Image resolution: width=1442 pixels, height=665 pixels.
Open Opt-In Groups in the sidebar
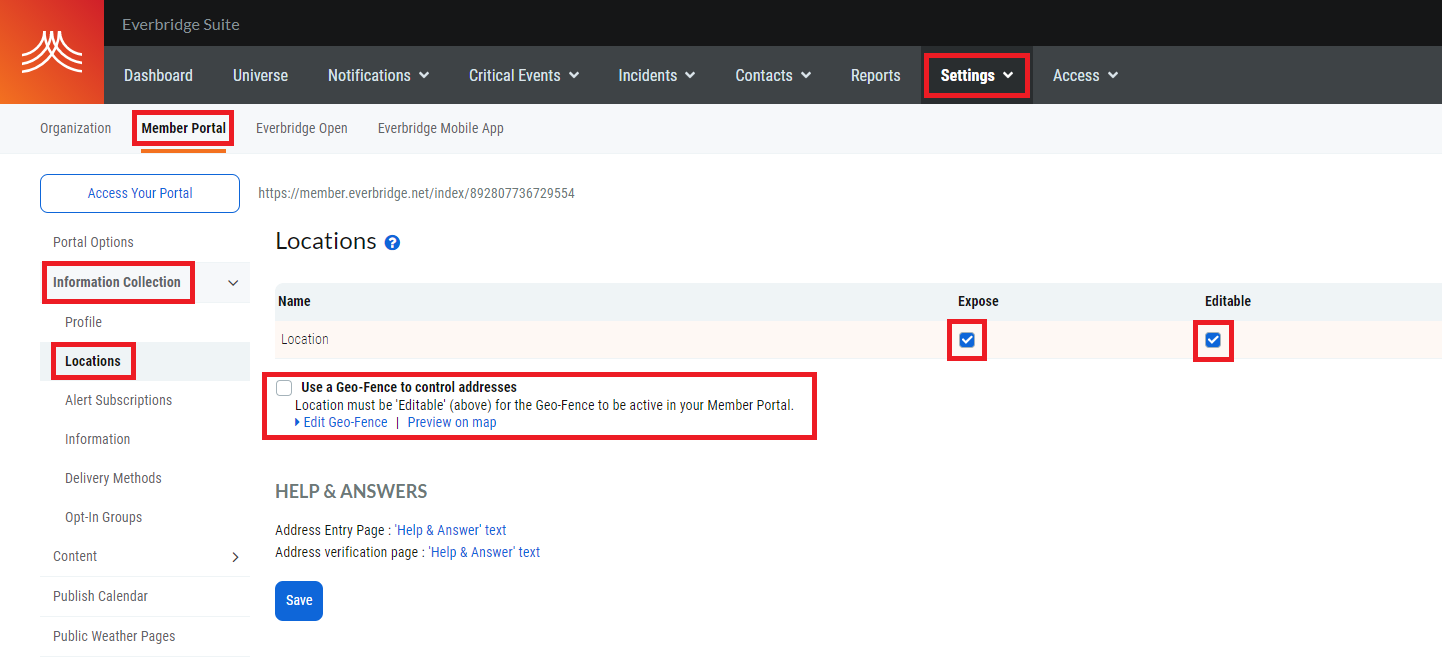(x=103, y=517)
